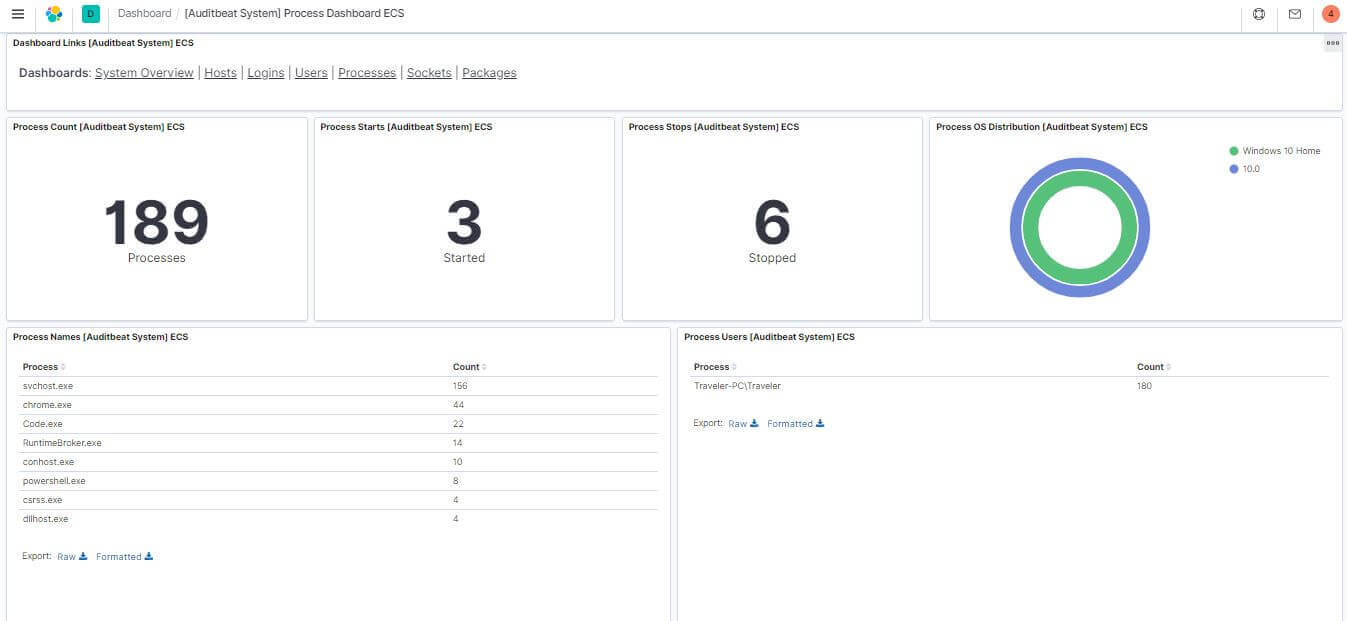The image size is (1347, 621).
Task: Toggle sorting on the Process column header
Action: 40,366
